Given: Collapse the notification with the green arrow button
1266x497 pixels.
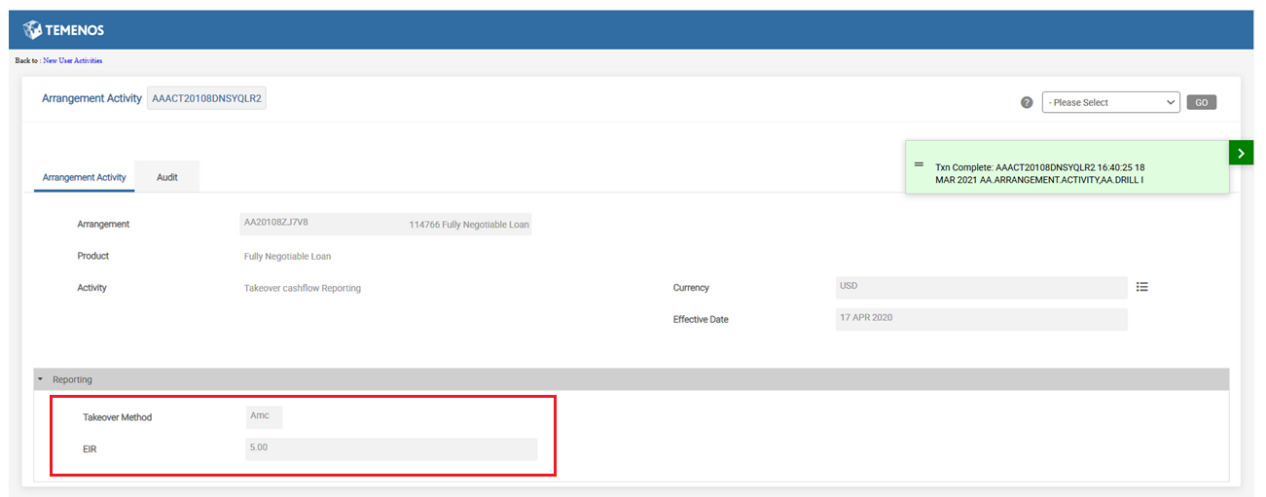Looking at the screenshot, I should point(1240,153).
